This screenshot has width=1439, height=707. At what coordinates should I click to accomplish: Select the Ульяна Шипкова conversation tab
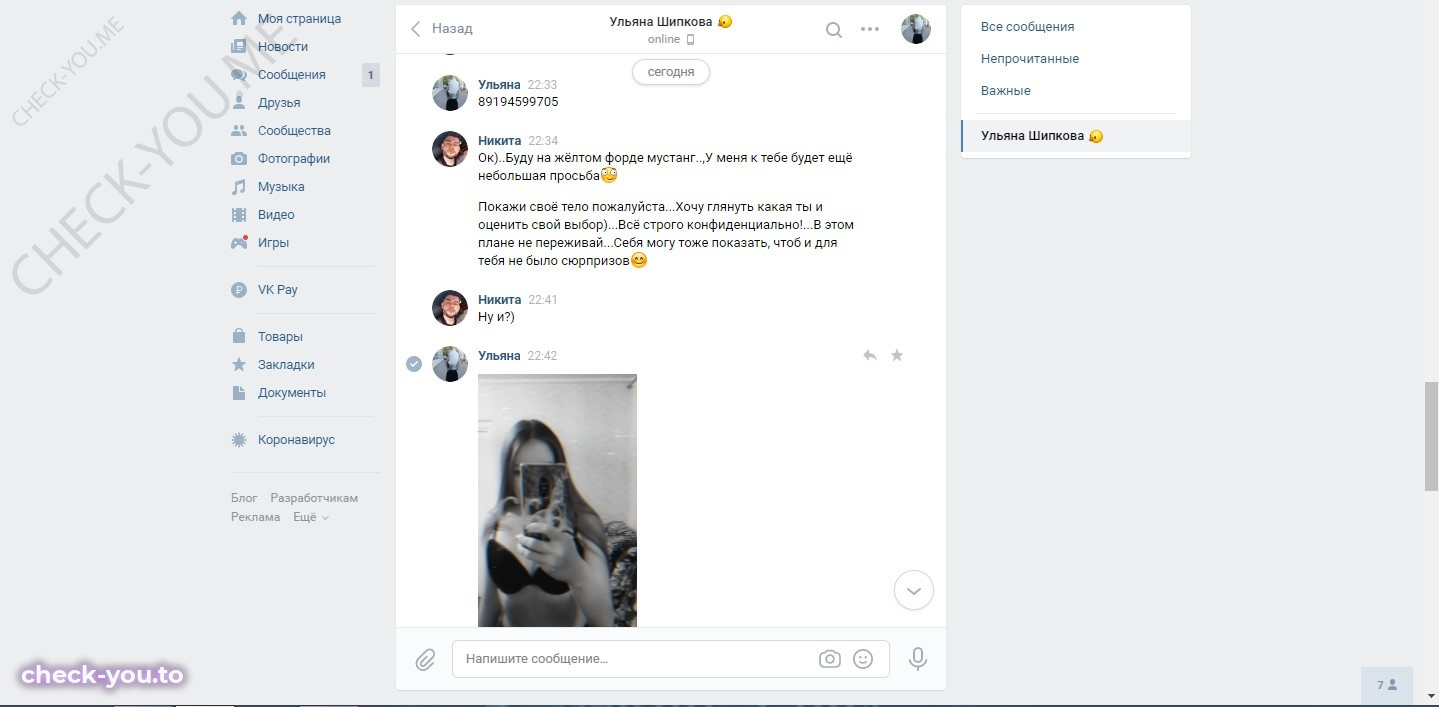tap(1076, 136)
